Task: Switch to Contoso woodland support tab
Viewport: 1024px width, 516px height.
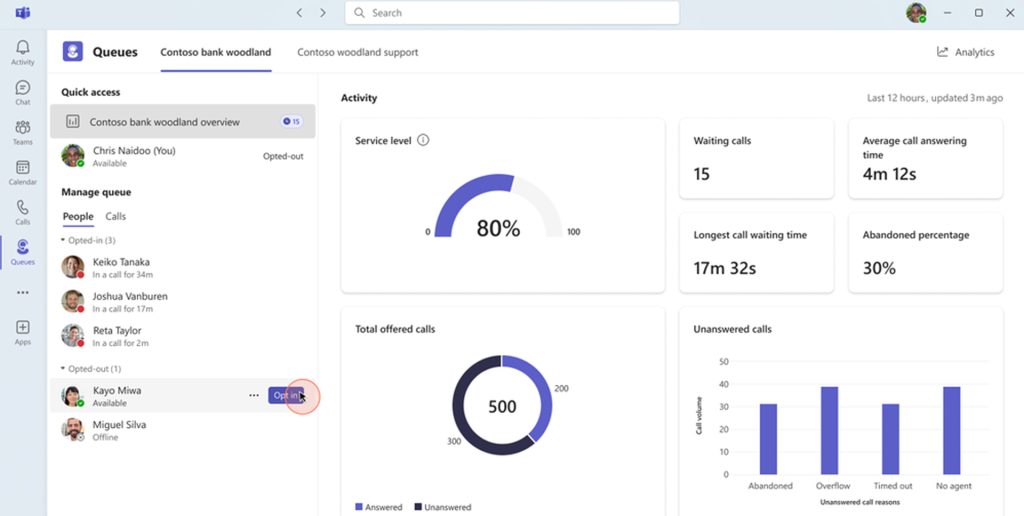Action: [358, 52]
